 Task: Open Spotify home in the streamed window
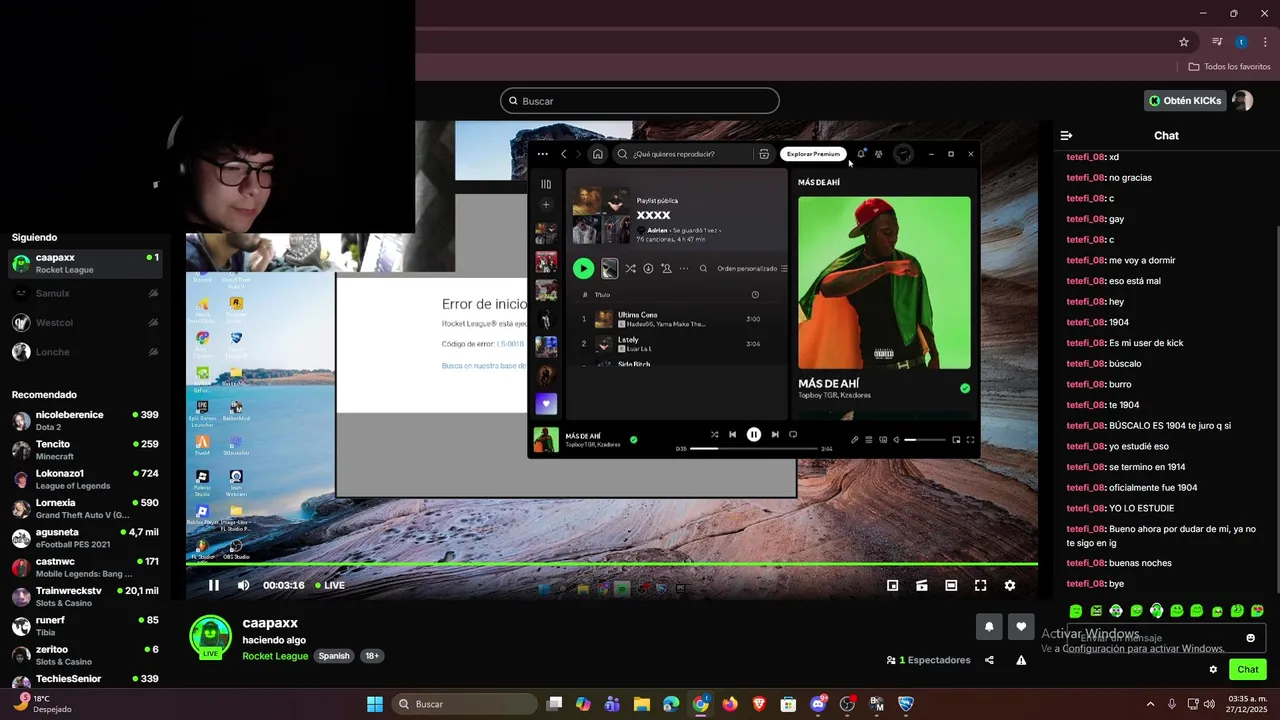click(597, 154)
